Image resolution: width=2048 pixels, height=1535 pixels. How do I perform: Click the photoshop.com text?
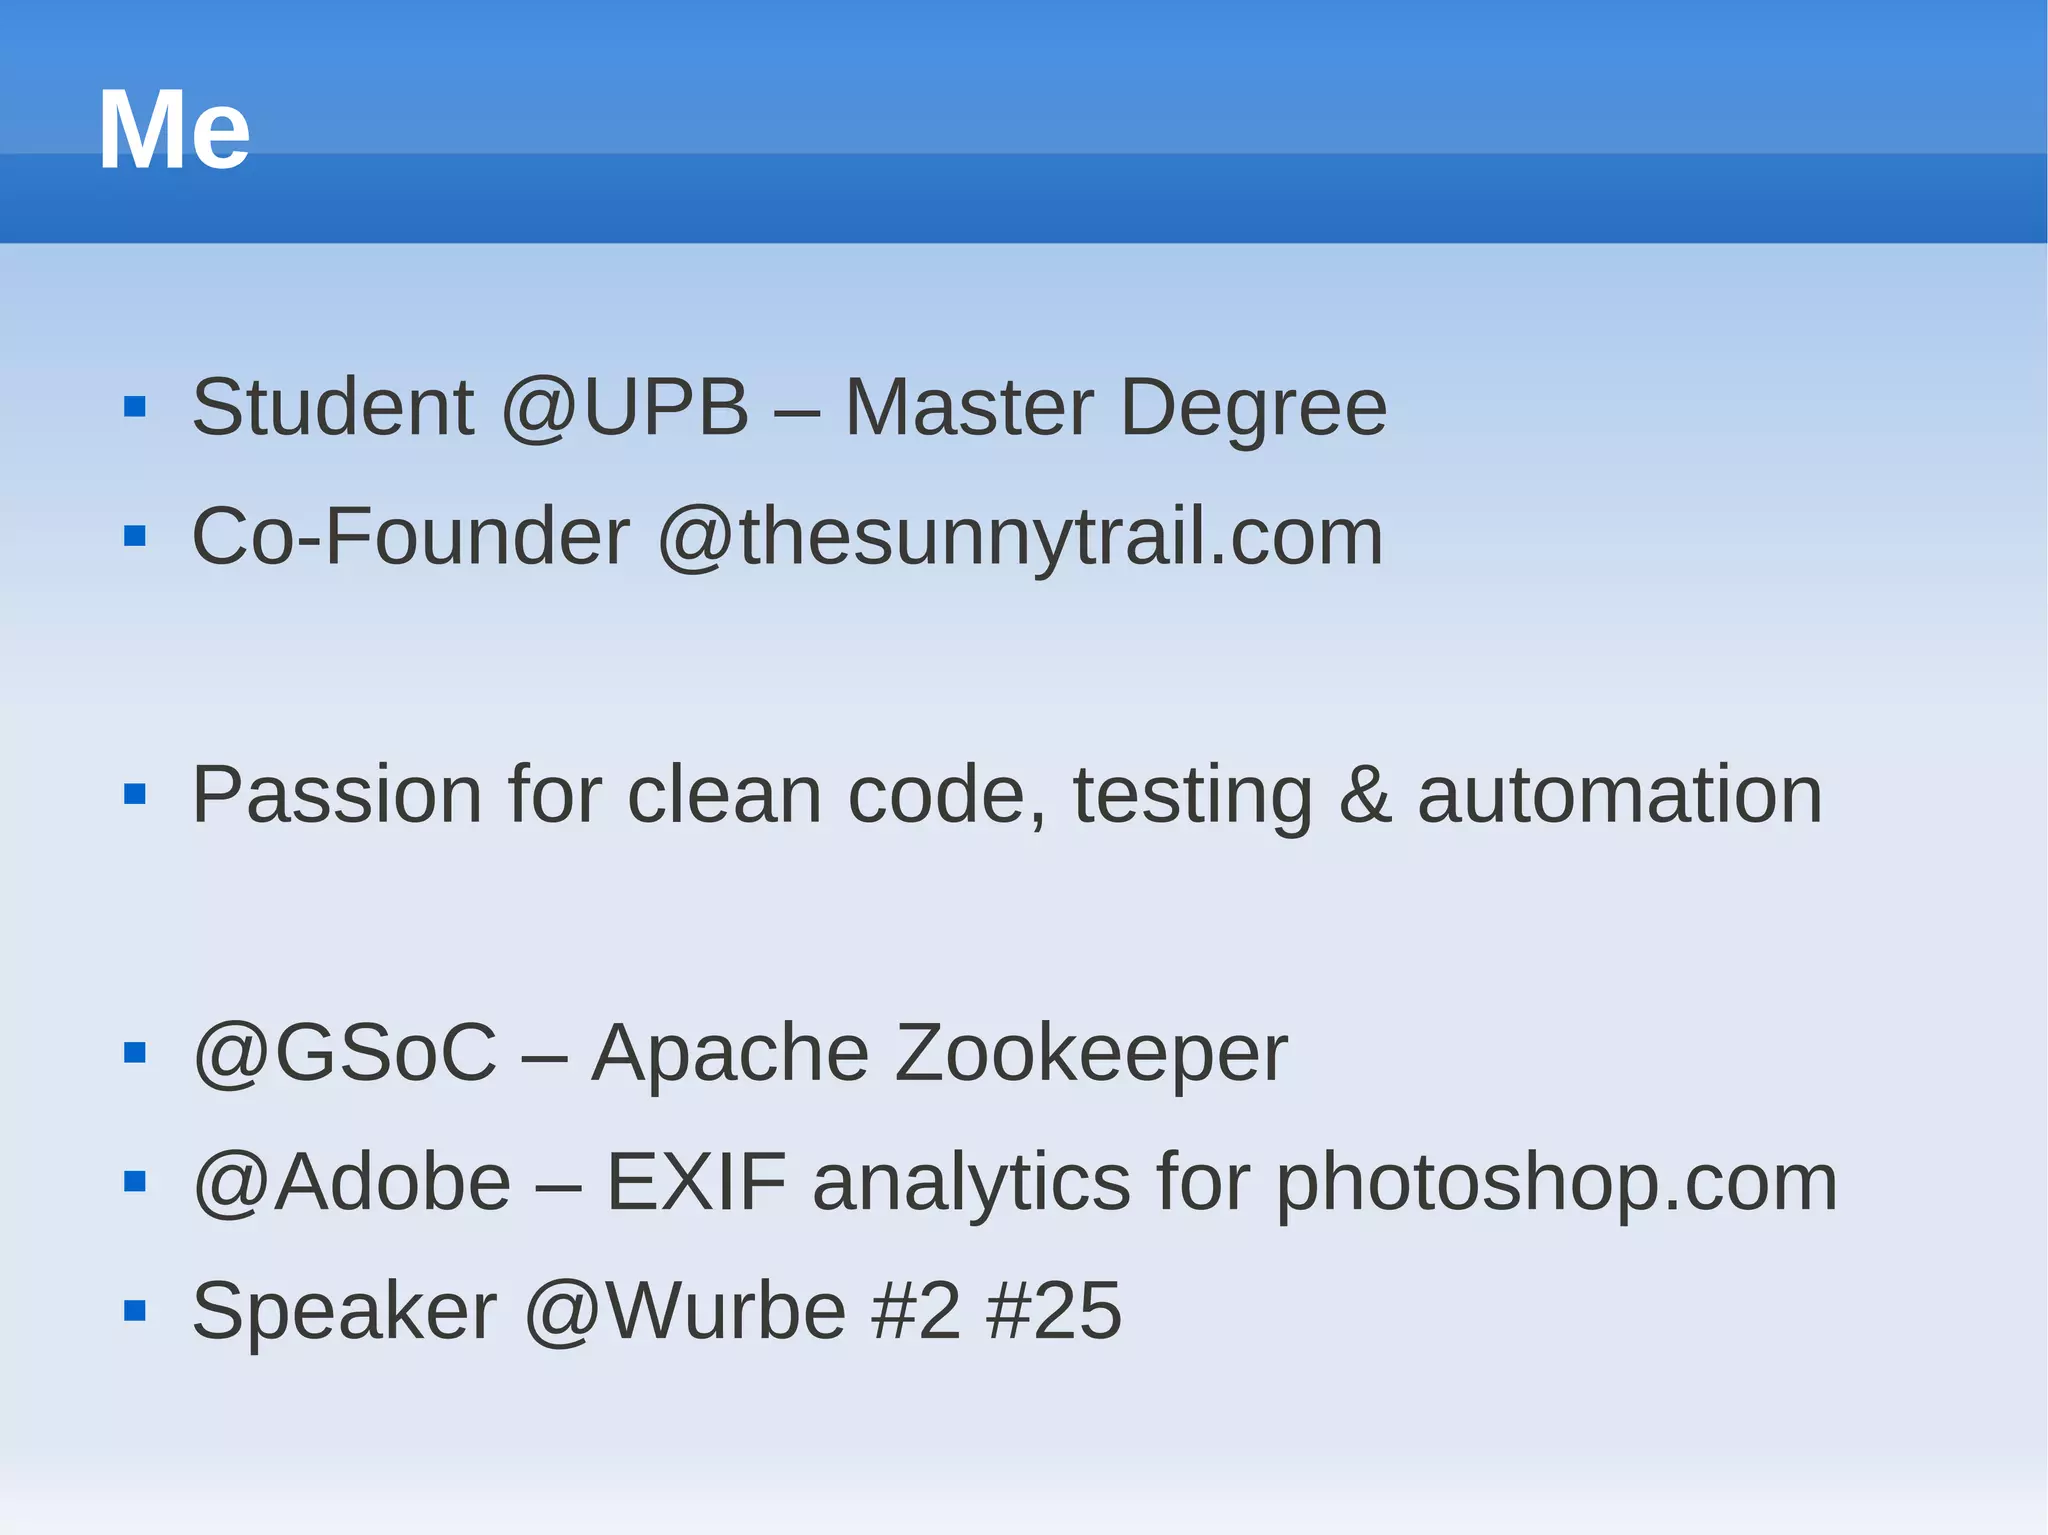tap(1556, 1182)
